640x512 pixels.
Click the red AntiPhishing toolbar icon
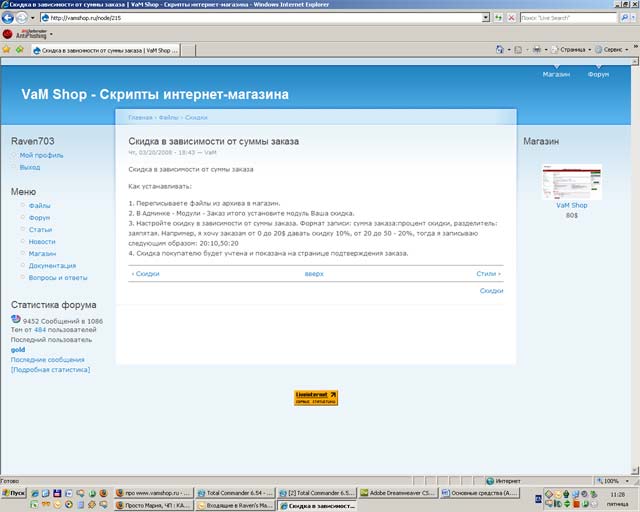coord(7,34)
